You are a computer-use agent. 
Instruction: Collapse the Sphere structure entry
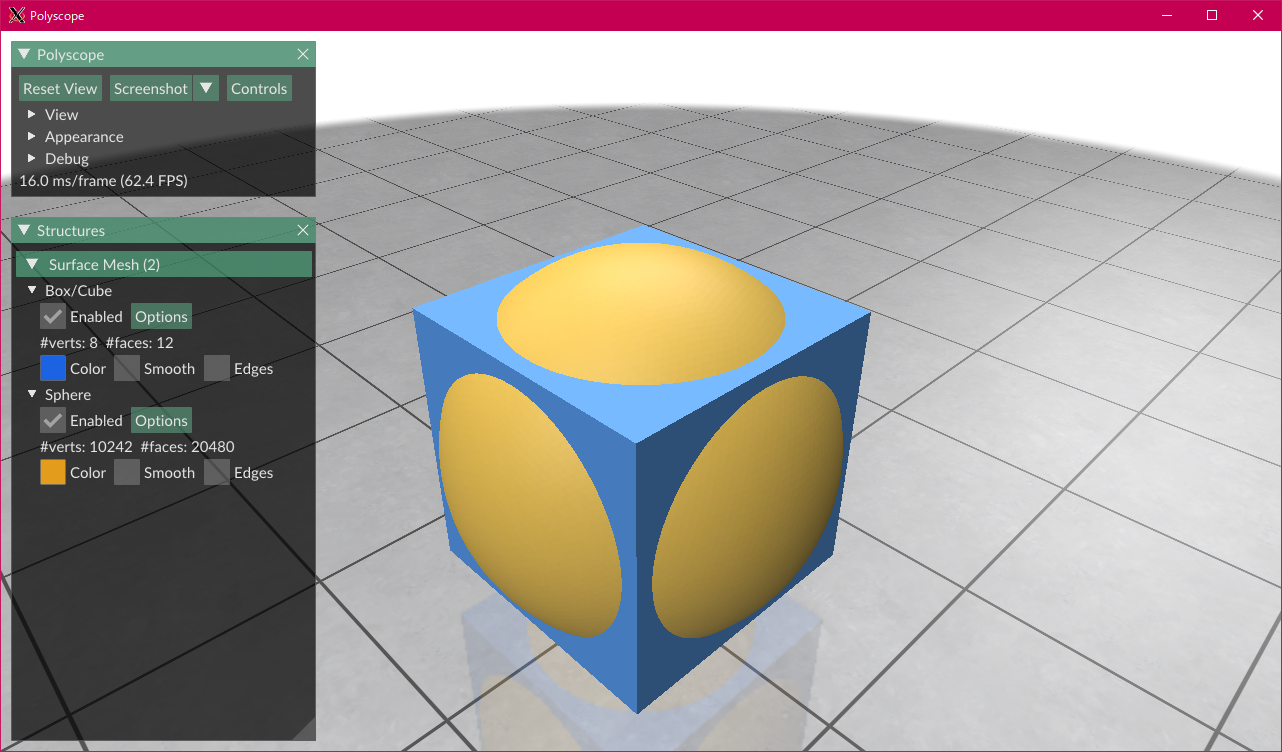click(x=32, y=394)
